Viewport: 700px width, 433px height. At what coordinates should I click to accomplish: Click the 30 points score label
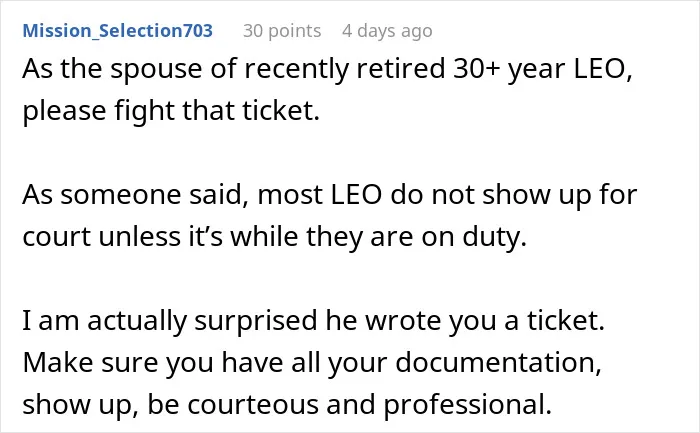coord(282,31)
